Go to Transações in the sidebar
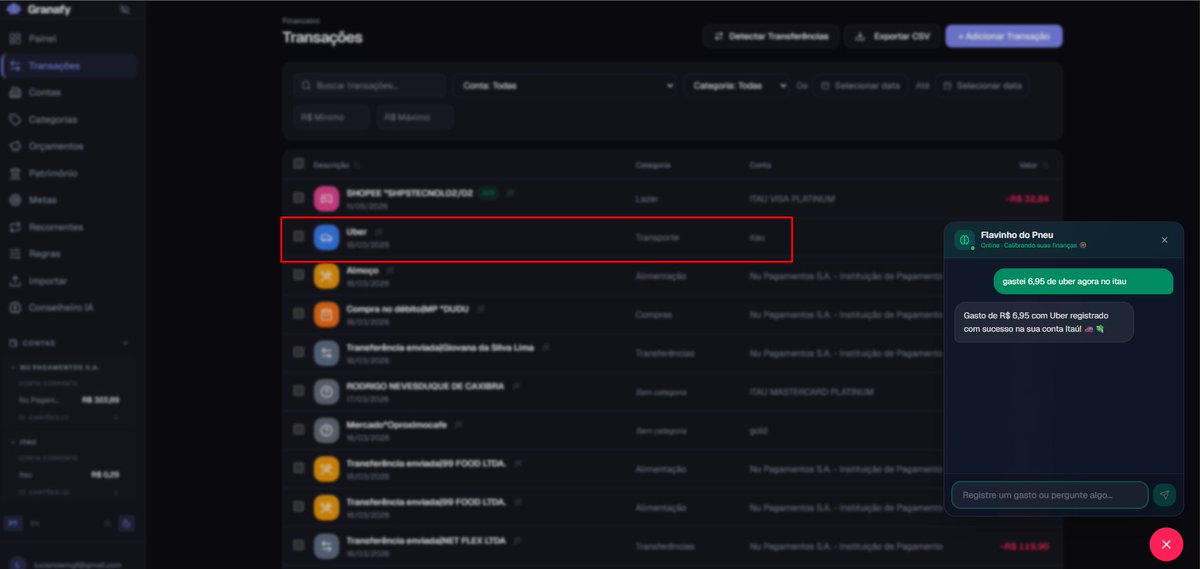Image resolution: width=1200 pixels, height=569 pixels. (69, 66)
